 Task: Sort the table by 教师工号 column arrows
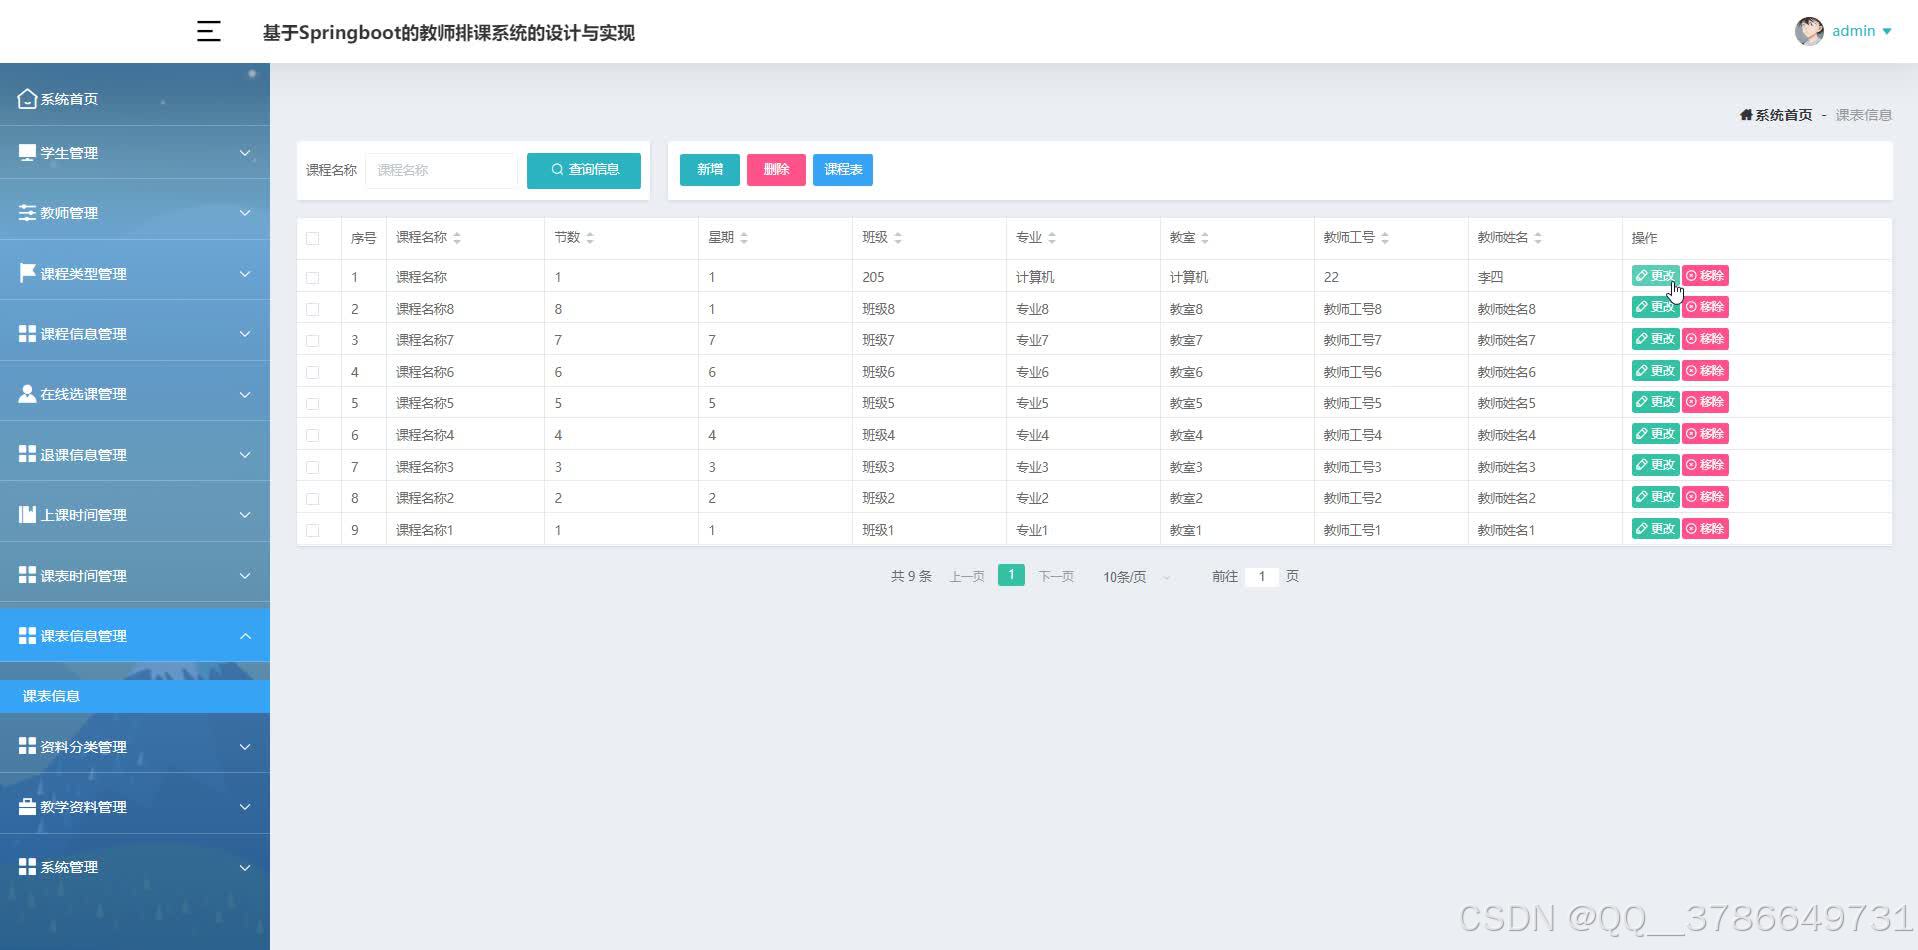(1385, 237)
